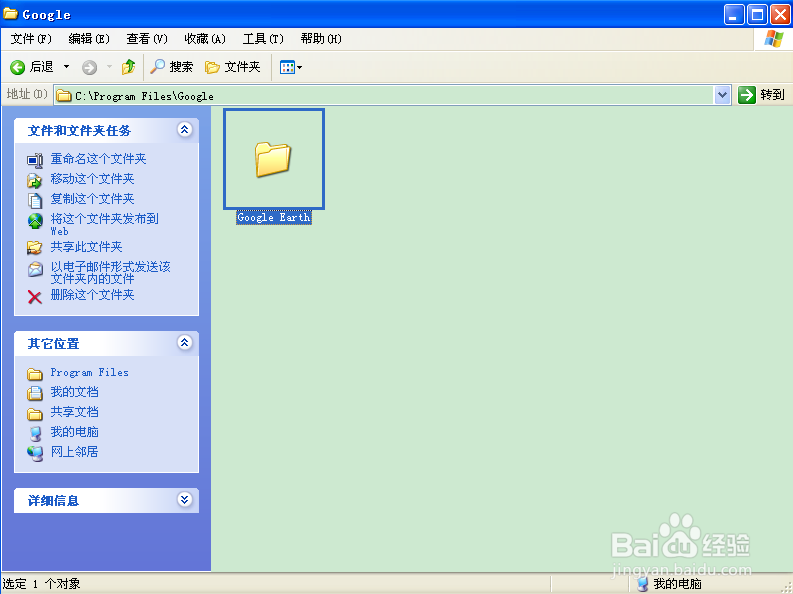
Task: Expand the address bar dropdown arrow
Action: point(722,95)
